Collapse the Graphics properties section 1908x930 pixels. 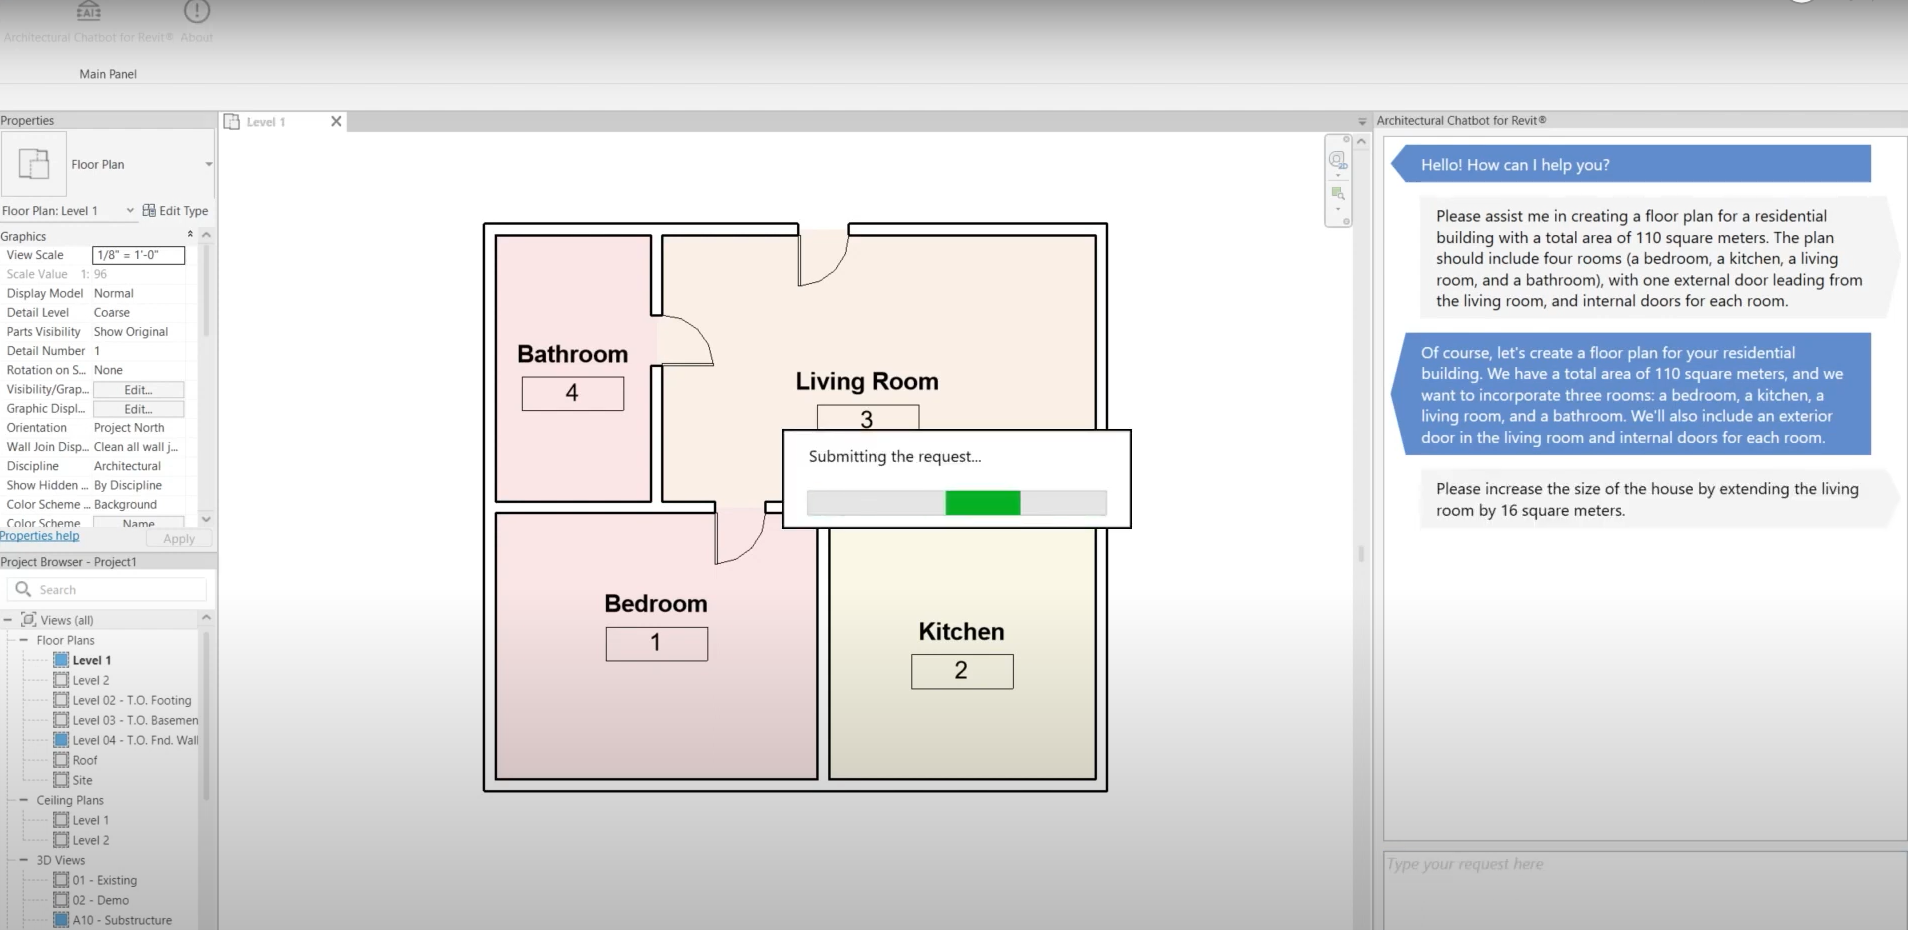click(190, 235)
